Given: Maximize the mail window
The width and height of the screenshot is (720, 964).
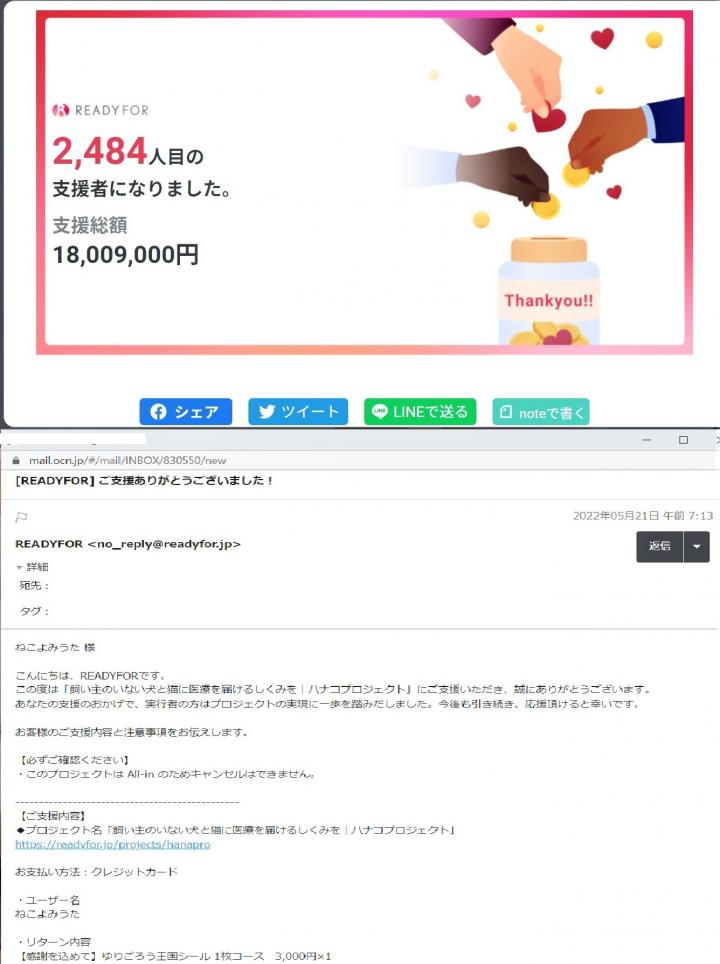Looking at the screenshot, I should tap(683, 440).
